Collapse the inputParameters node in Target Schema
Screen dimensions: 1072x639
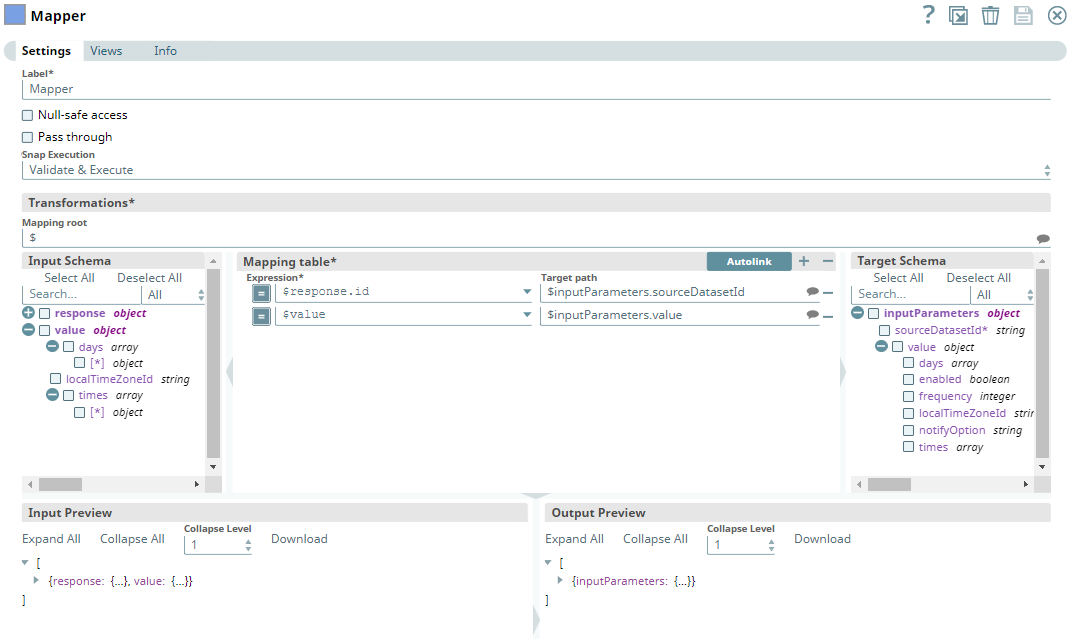(857, 312)
